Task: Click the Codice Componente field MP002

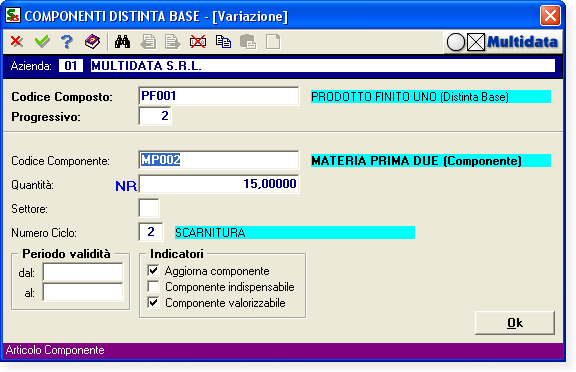Action: coord(219,160)
